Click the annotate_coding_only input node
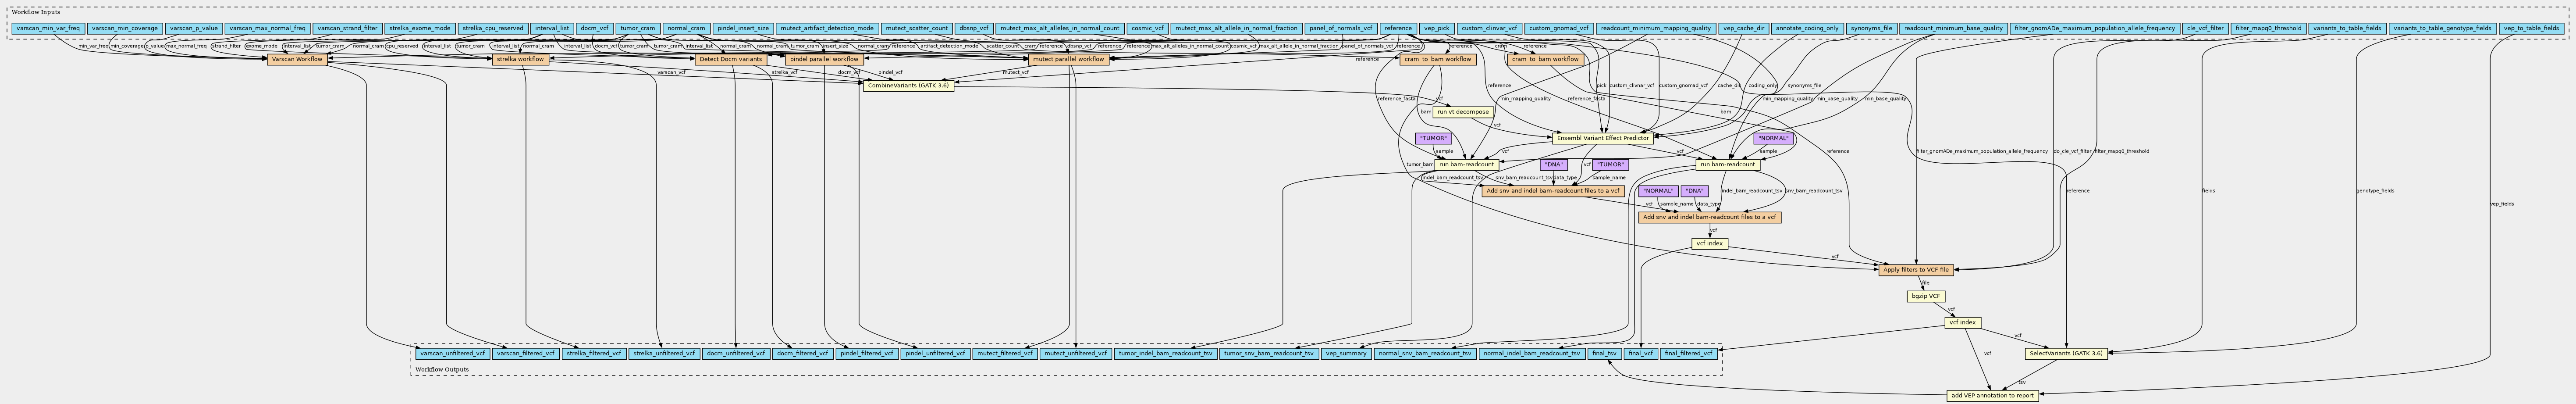The height and width of the screenshot is (404, 2576). [x=1807, y=29]
